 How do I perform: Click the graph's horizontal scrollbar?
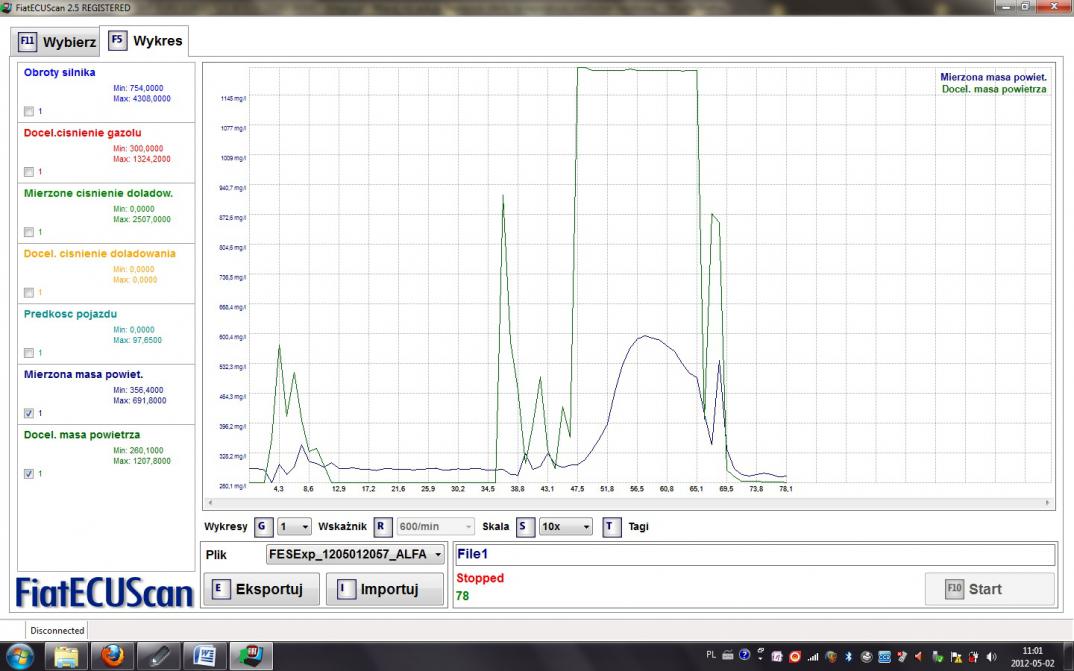[x=628, y=503]
